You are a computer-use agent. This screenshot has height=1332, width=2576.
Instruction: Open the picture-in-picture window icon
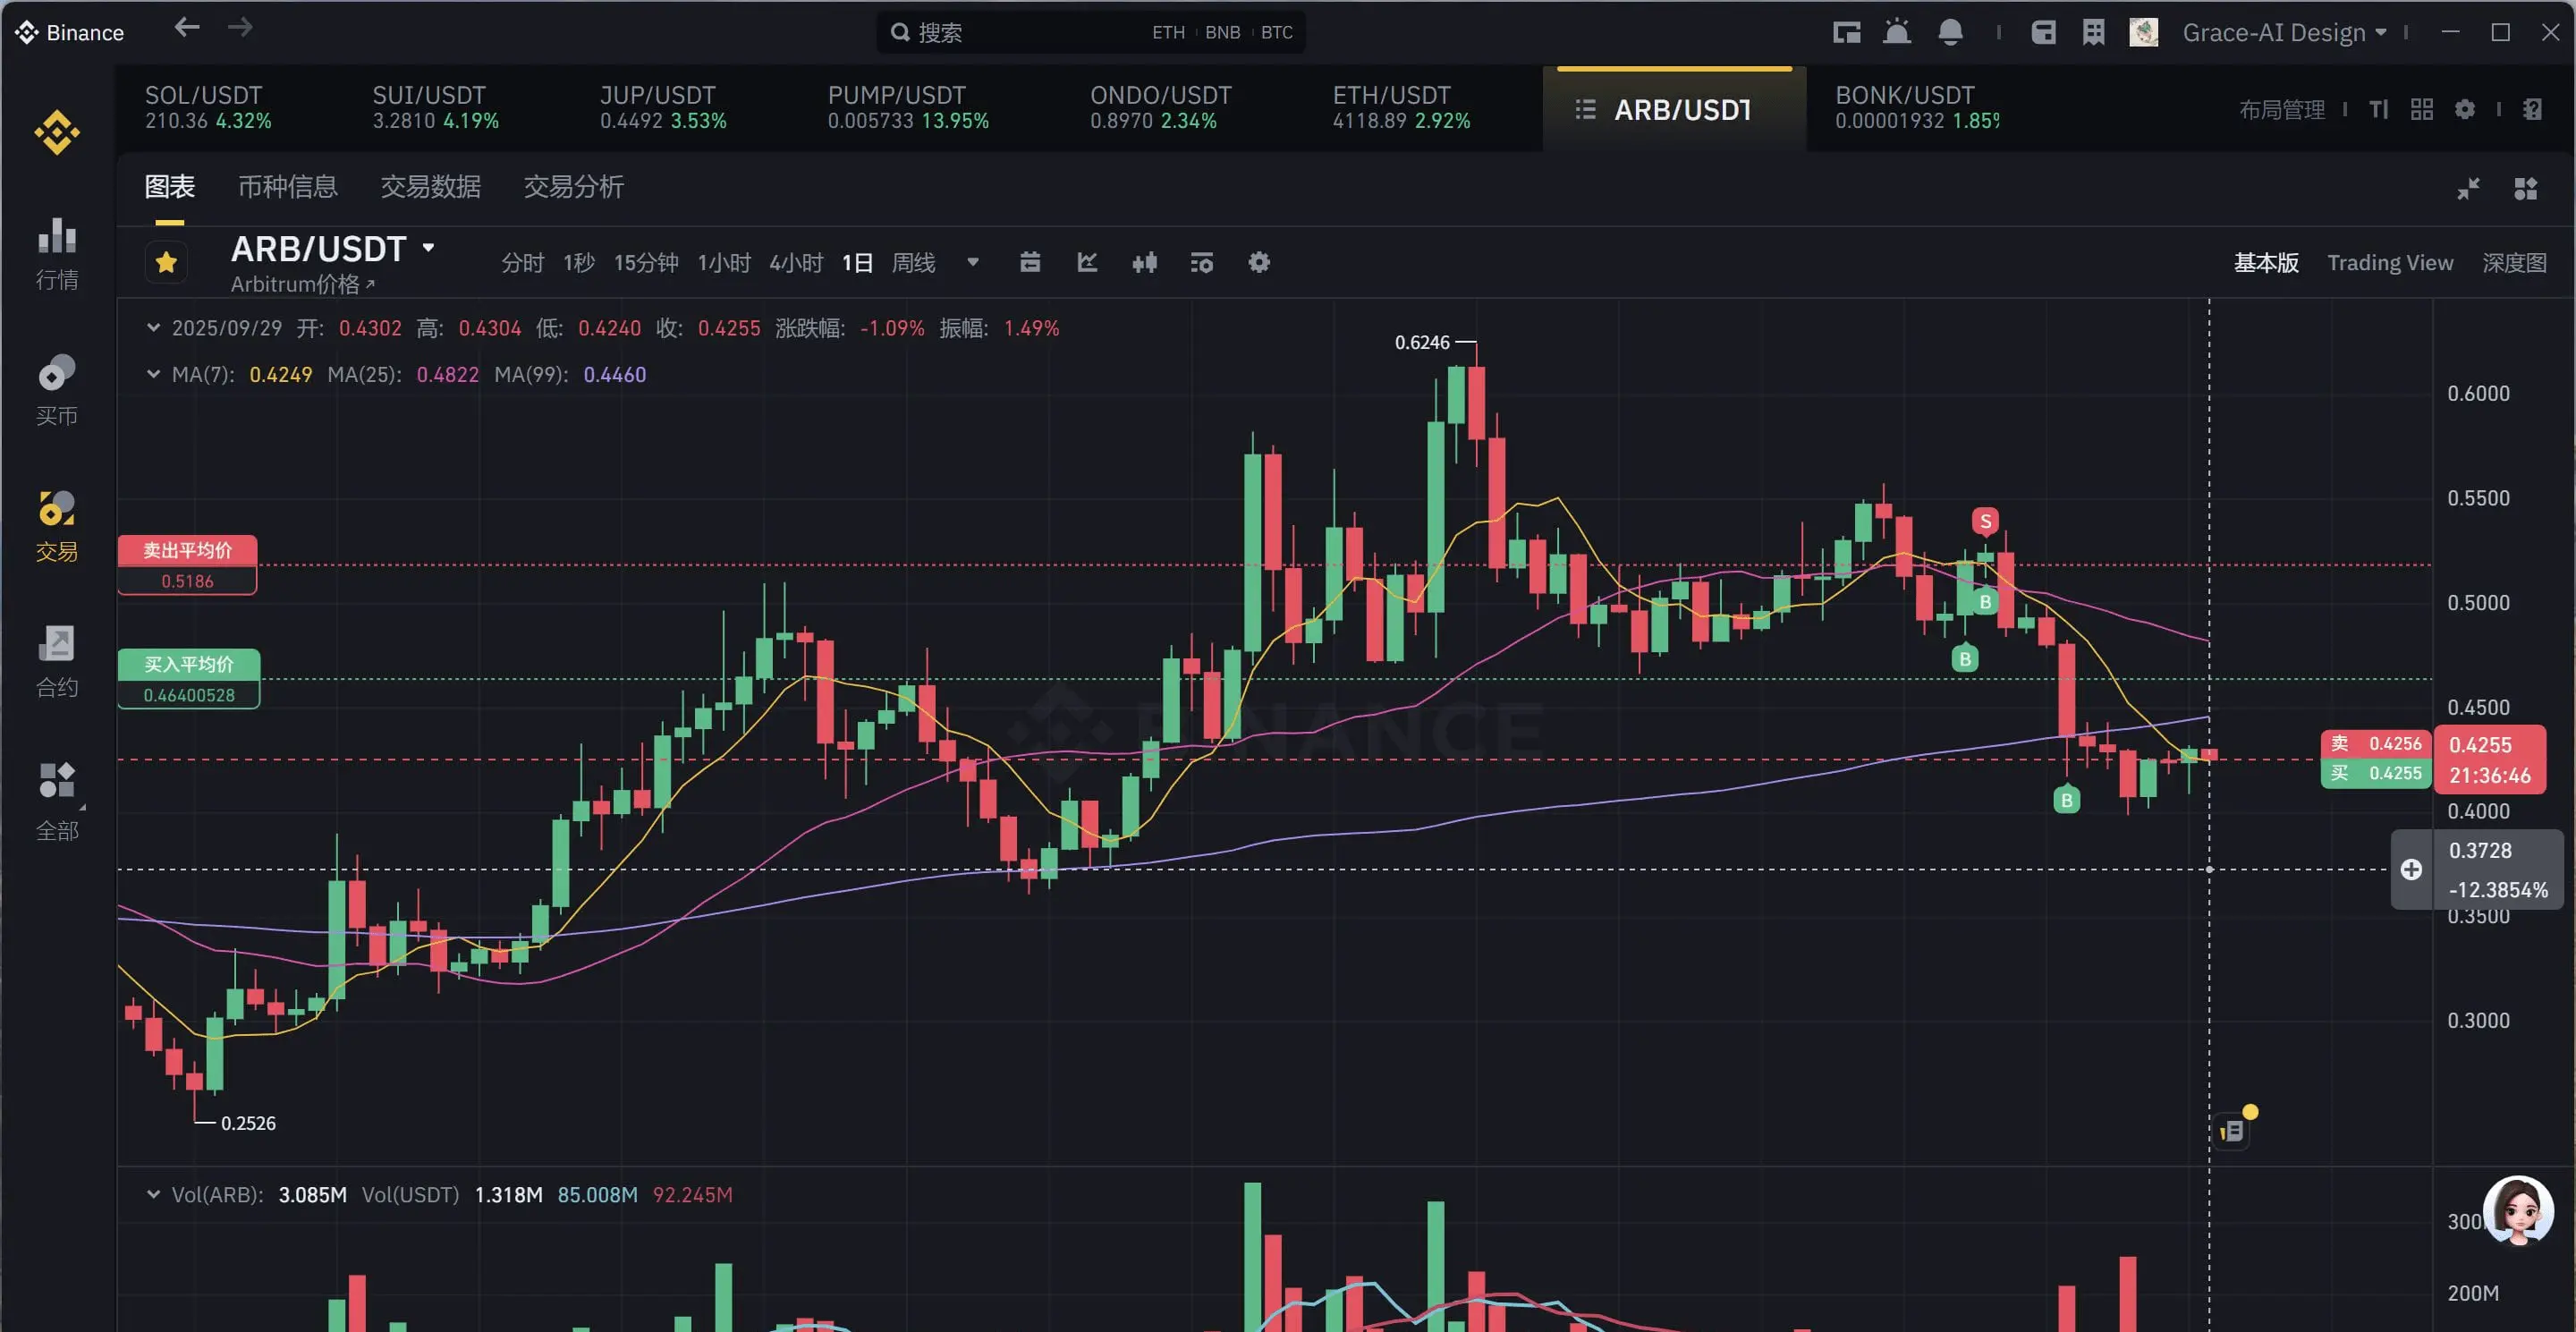[1846, 32]
